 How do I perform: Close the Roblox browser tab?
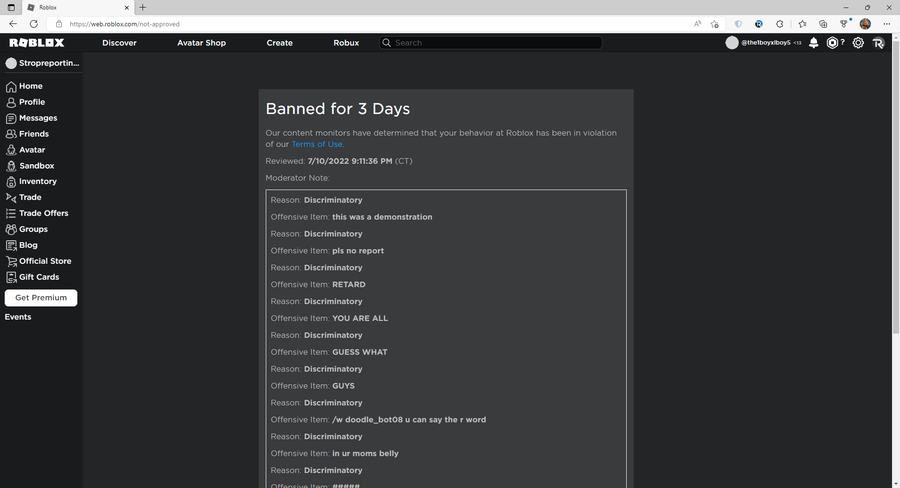pyautogui.click(x=127, y=7)
